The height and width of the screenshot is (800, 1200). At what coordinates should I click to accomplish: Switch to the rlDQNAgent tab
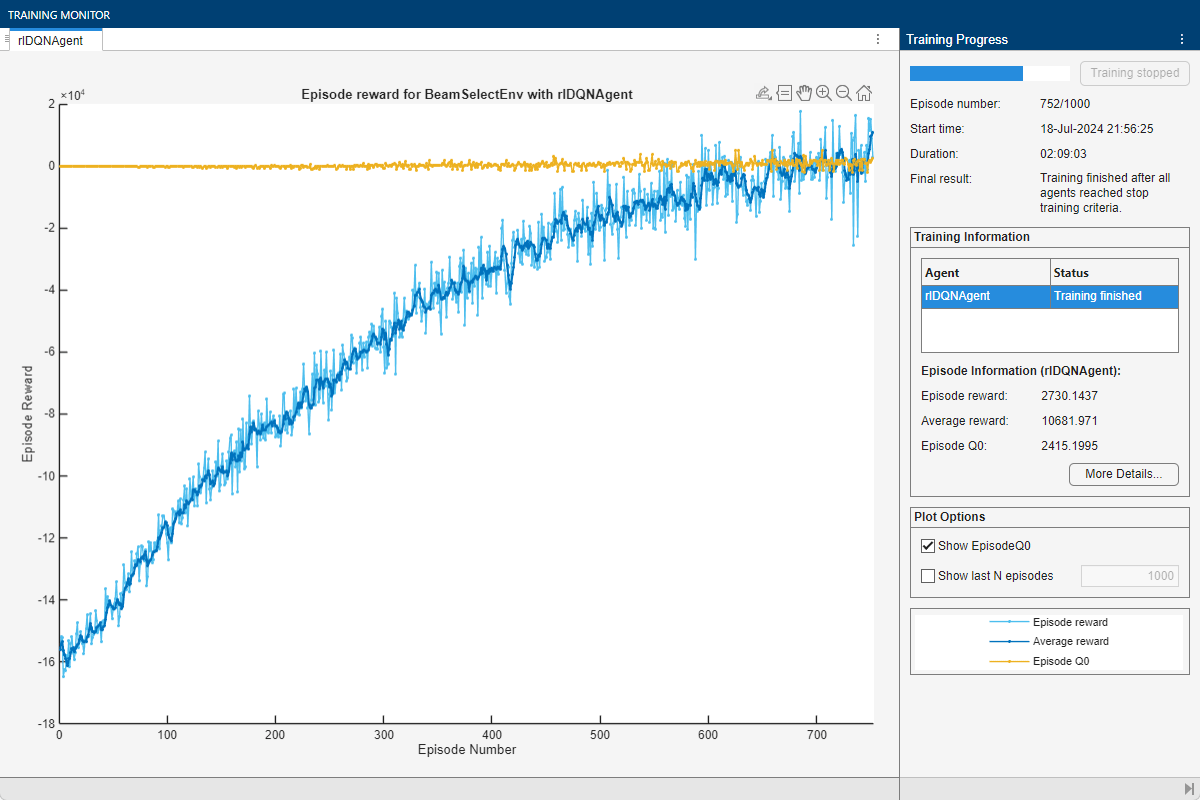[51, 40]
